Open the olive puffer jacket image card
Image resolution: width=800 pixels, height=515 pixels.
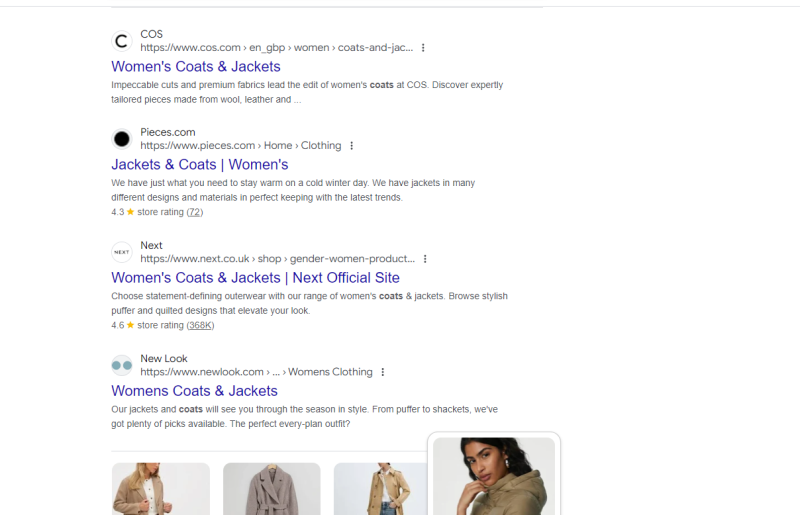point(494,476)
